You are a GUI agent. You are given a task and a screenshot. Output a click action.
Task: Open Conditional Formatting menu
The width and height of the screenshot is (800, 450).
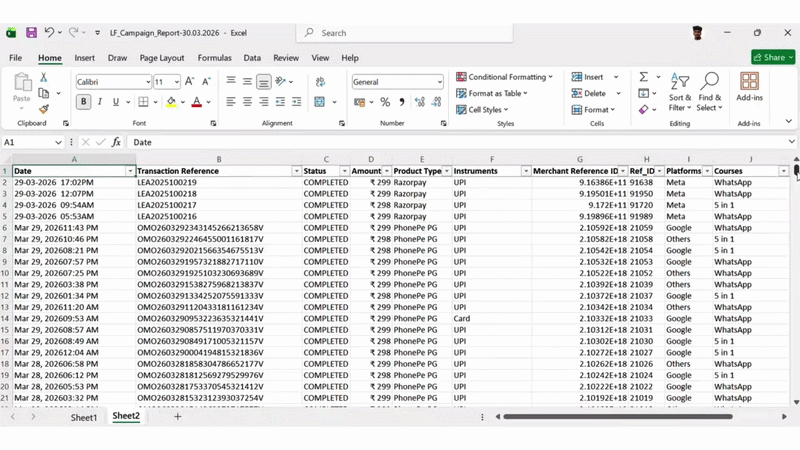pyautogui.click(x=507, y=77)
